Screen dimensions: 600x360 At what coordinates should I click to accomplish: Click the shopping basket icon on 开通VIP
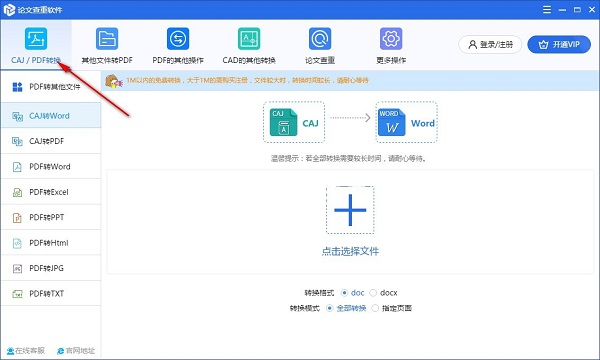543,45
